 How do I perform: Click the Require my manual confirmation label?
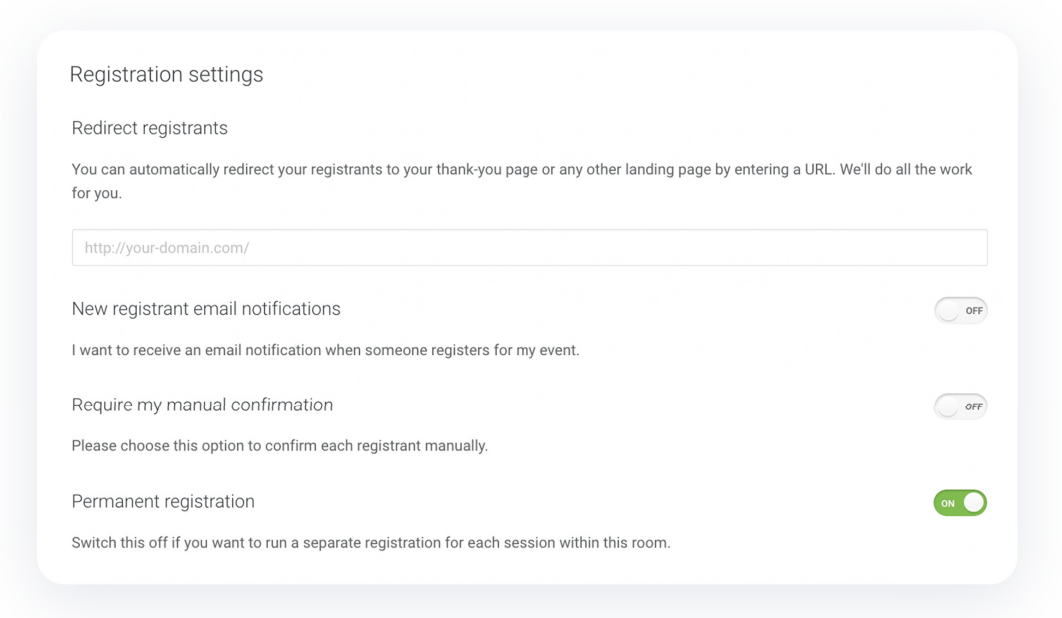click(203, 405)
